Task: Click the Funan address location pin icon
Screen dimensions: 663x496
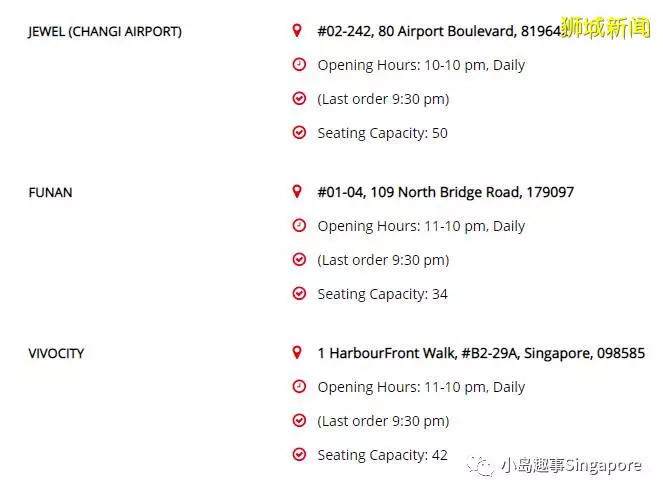Action: tap(297, 192)
